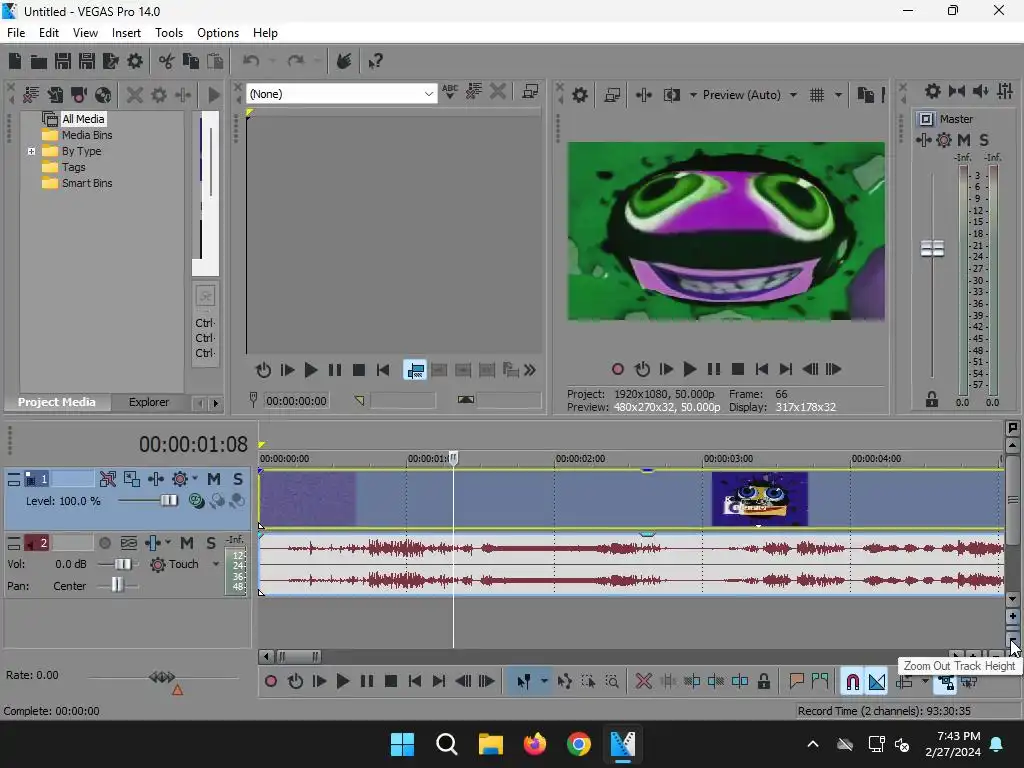Mute video track 1
The image size is (1024, 768).
[214, 479]
